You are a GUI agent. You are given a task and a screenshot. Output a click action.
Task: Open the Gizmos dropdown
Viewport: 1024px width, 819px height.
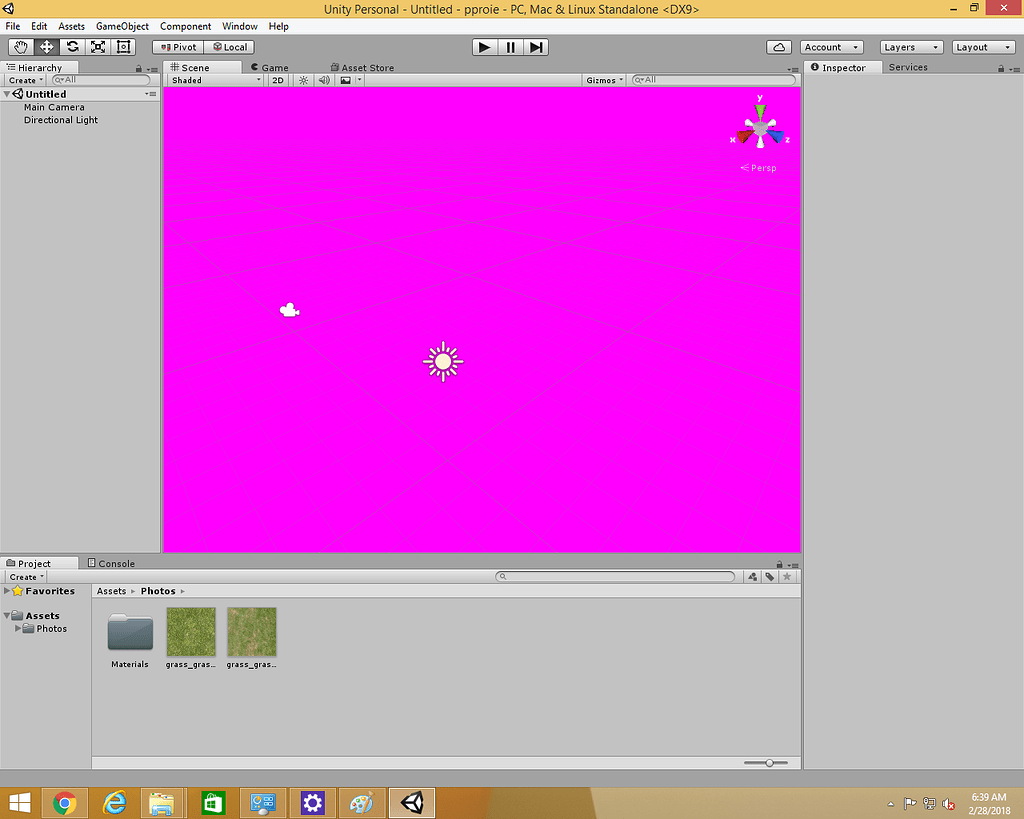[603, 80]
